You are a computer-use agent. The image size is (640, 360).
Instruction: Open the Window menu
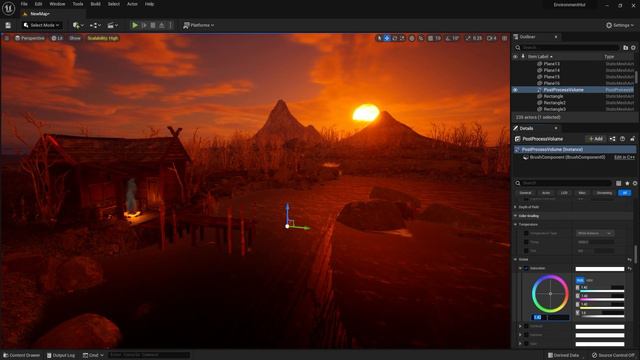tap(57, 4)
